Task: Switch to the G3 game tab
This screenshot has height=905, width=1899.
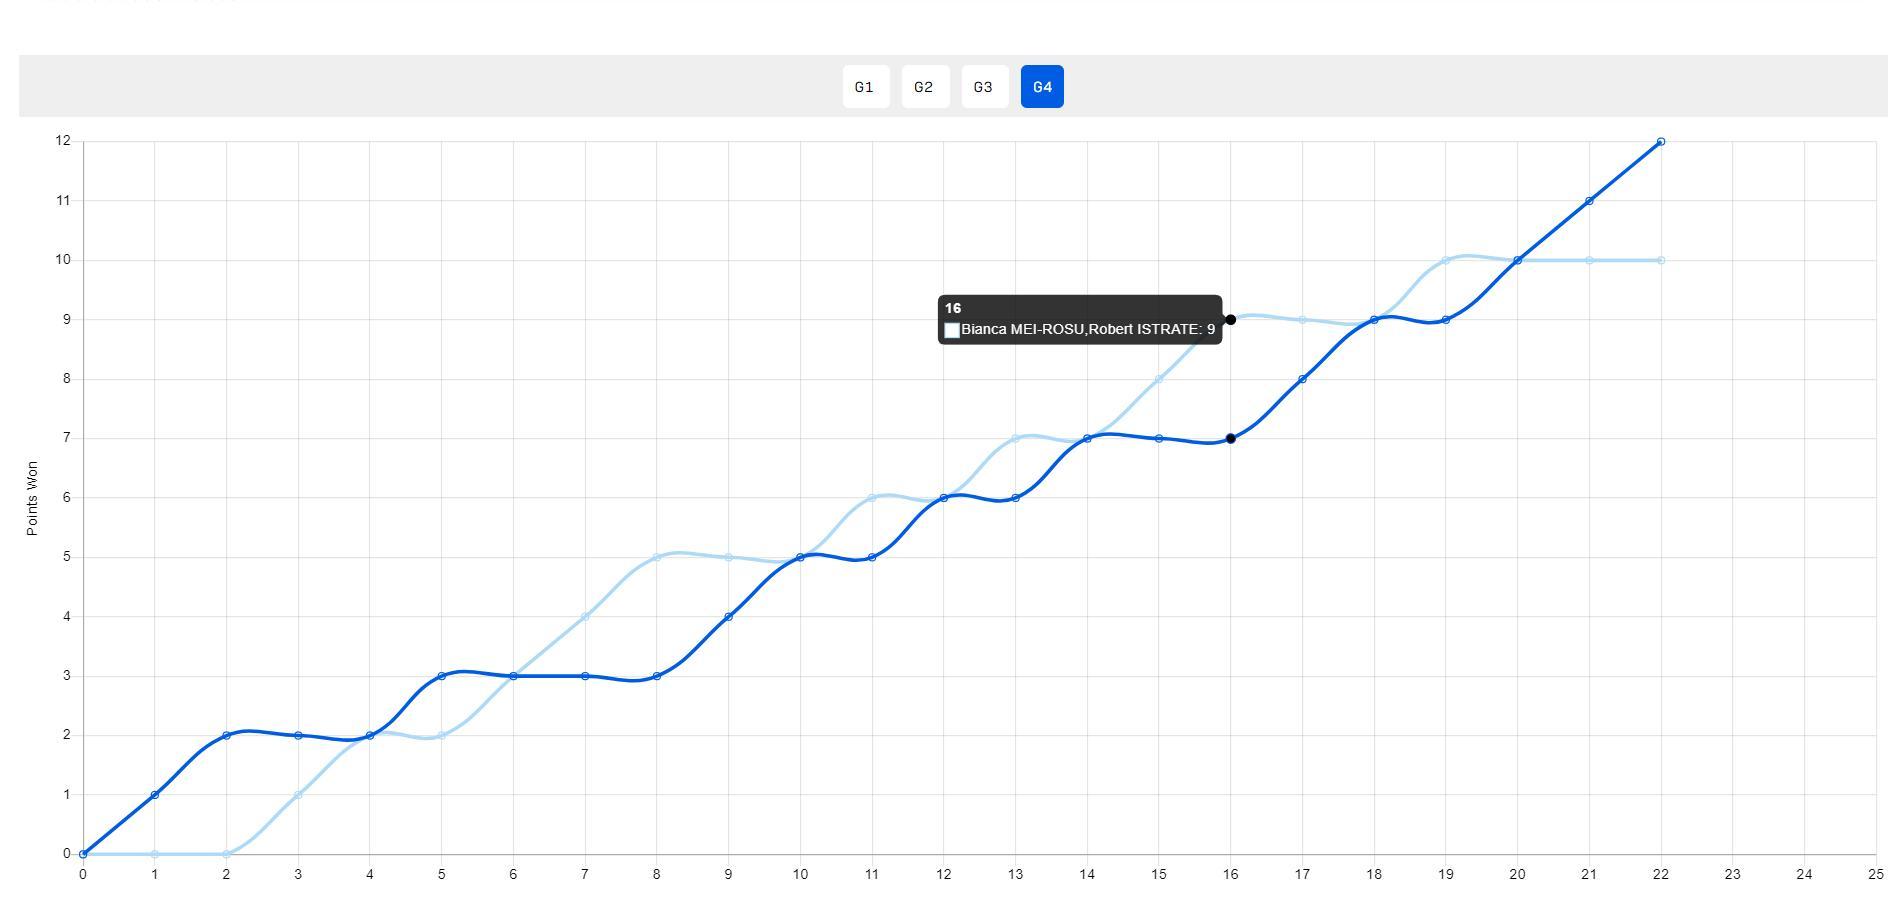Action: pos(984,87)
